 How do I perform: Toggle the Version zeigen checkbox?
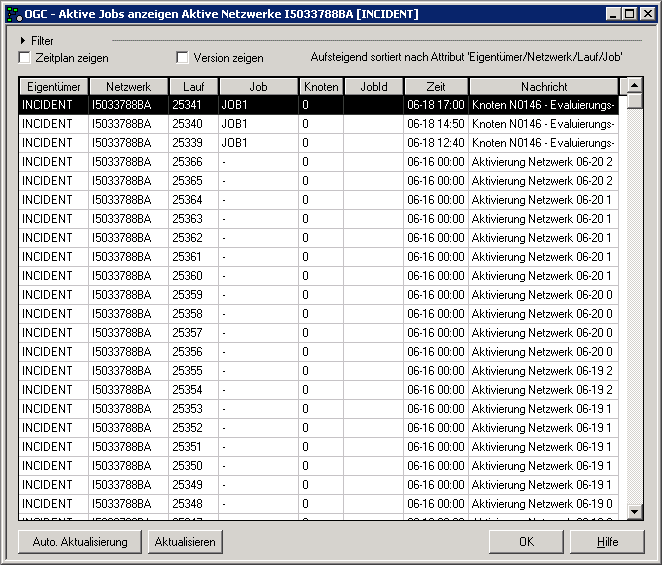click(x=182, y=58)
